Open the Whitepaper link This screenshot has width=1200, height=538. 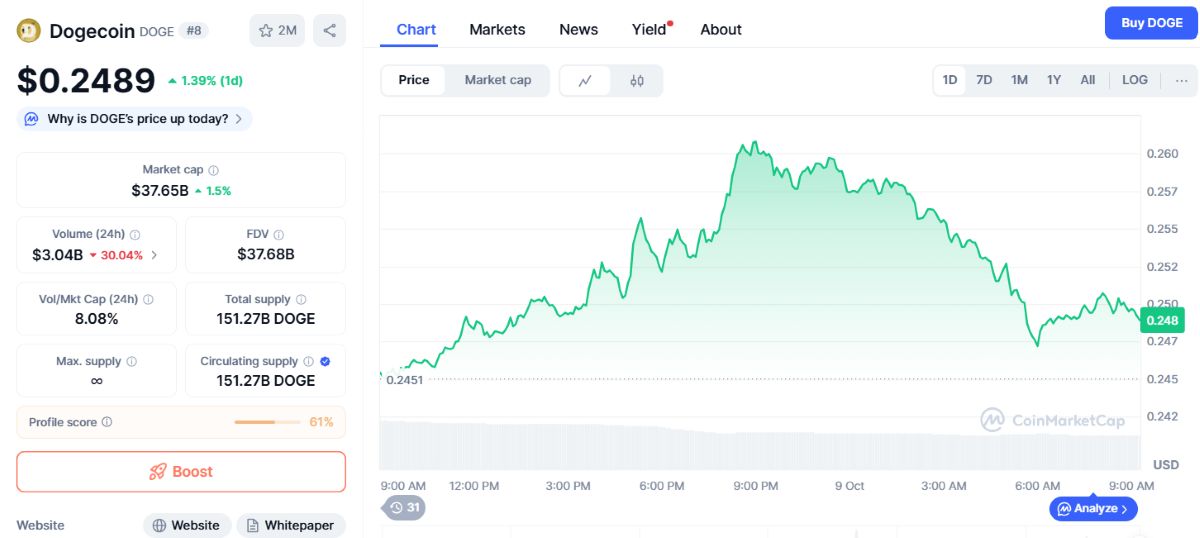coord(291,525)
